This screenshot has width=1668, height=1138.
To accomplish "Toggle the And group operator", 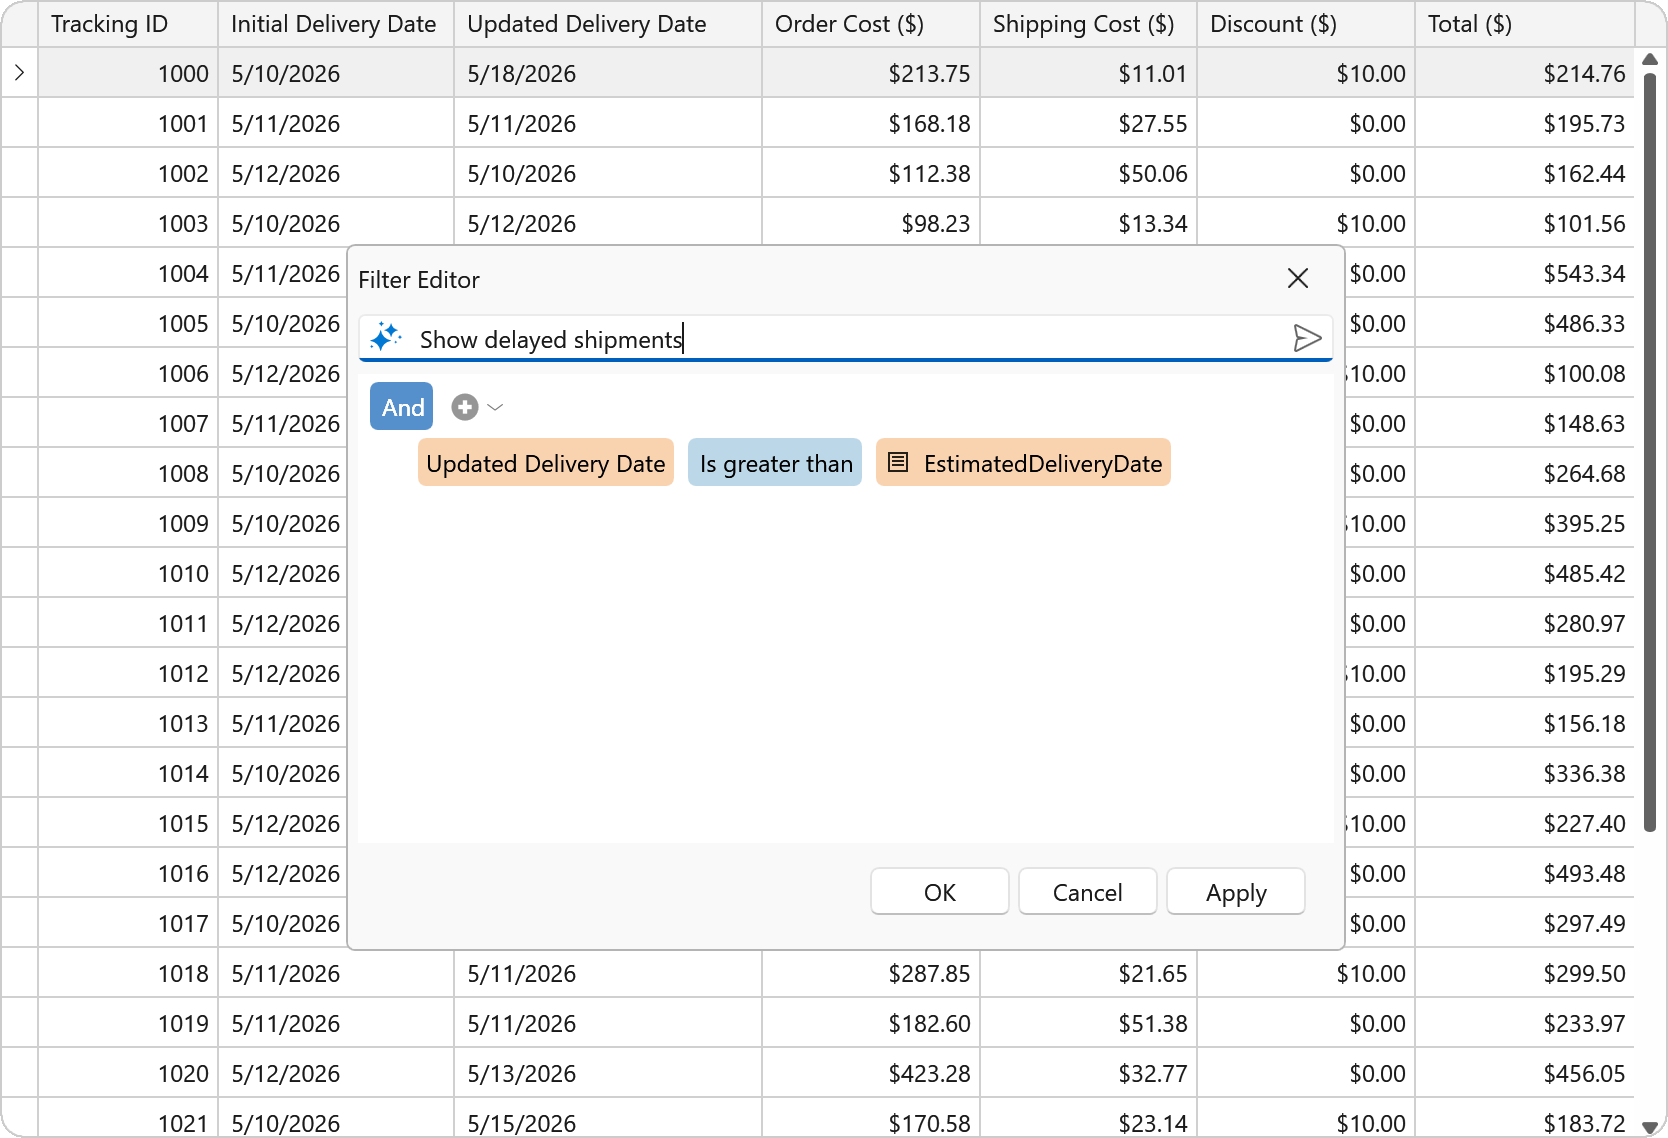I will (402, 406).
